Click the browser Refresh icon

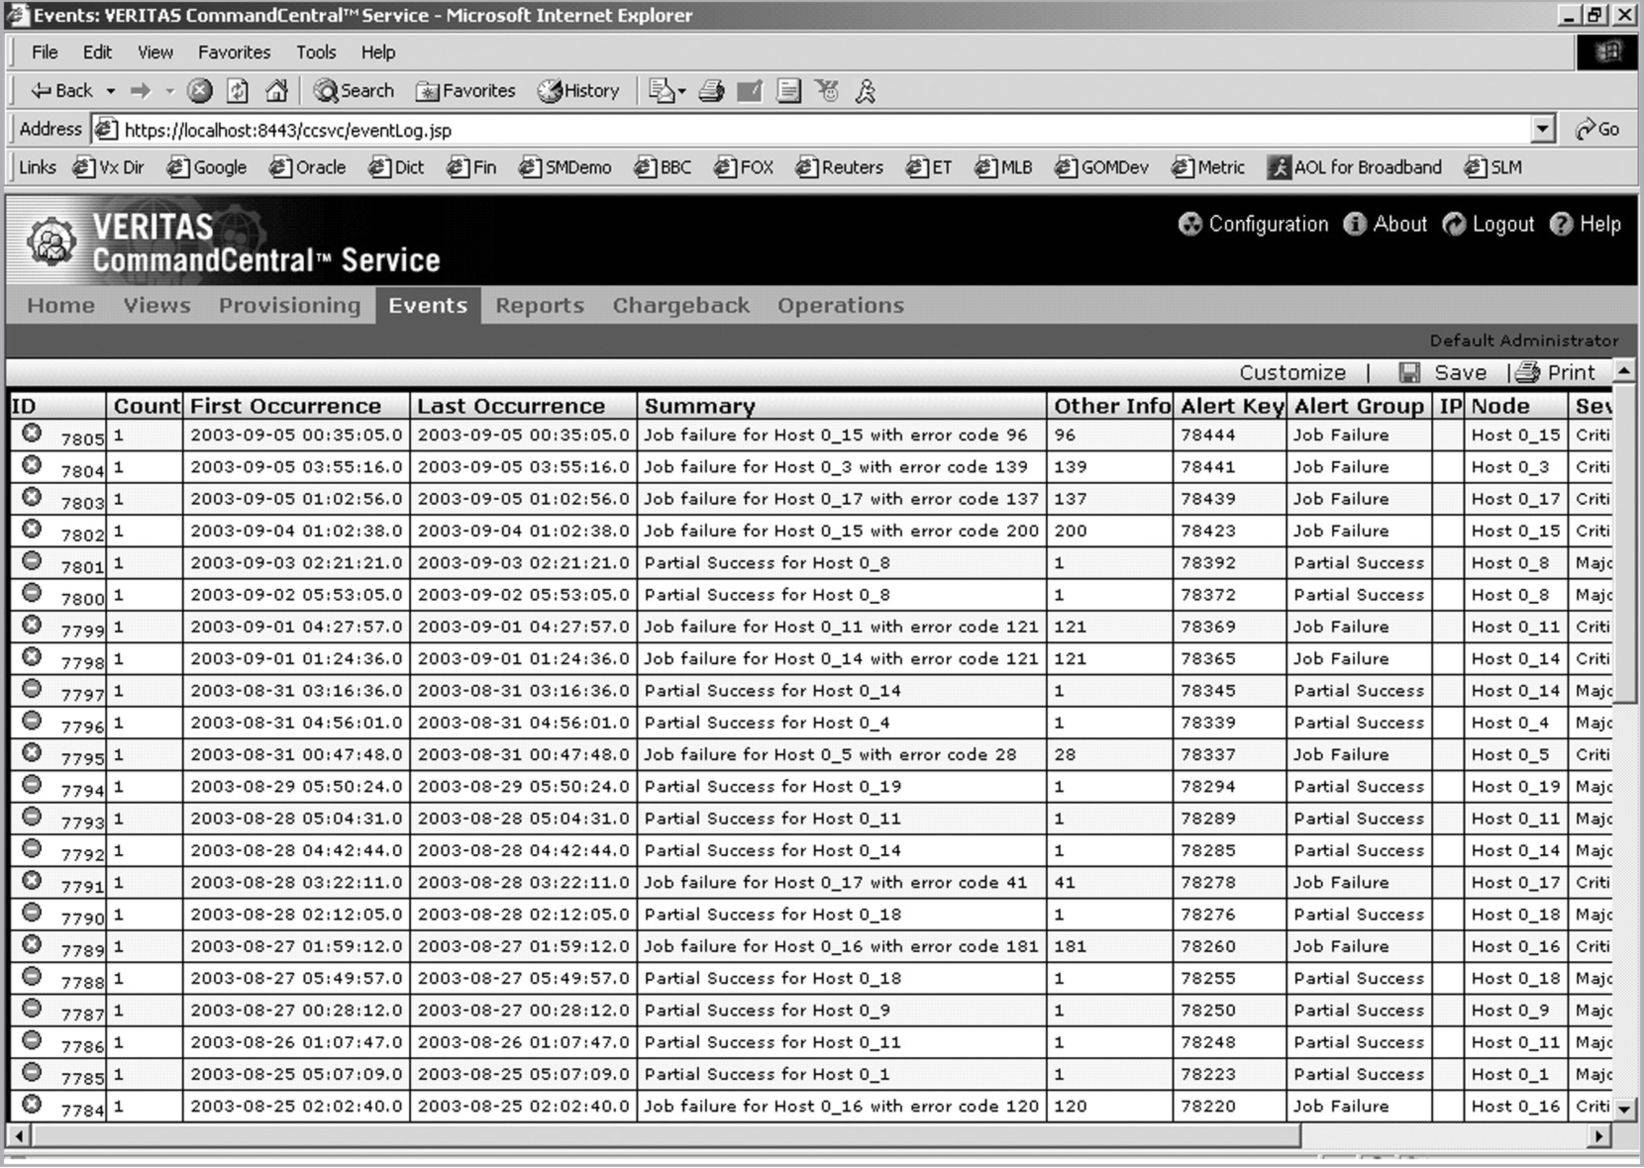click(x=237, y=91)
